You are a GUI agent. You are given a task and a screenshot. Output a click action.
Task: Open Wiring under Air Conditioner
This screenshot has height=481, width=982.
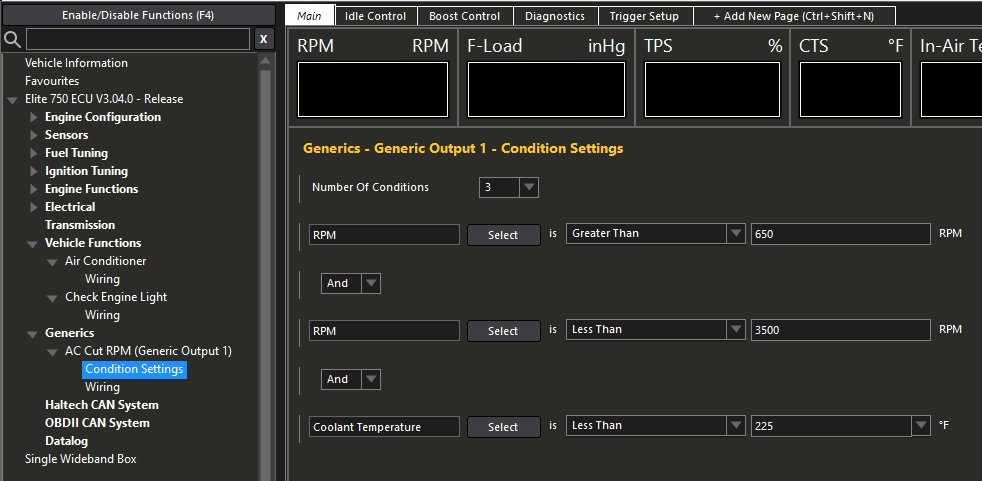coord(102,279)
